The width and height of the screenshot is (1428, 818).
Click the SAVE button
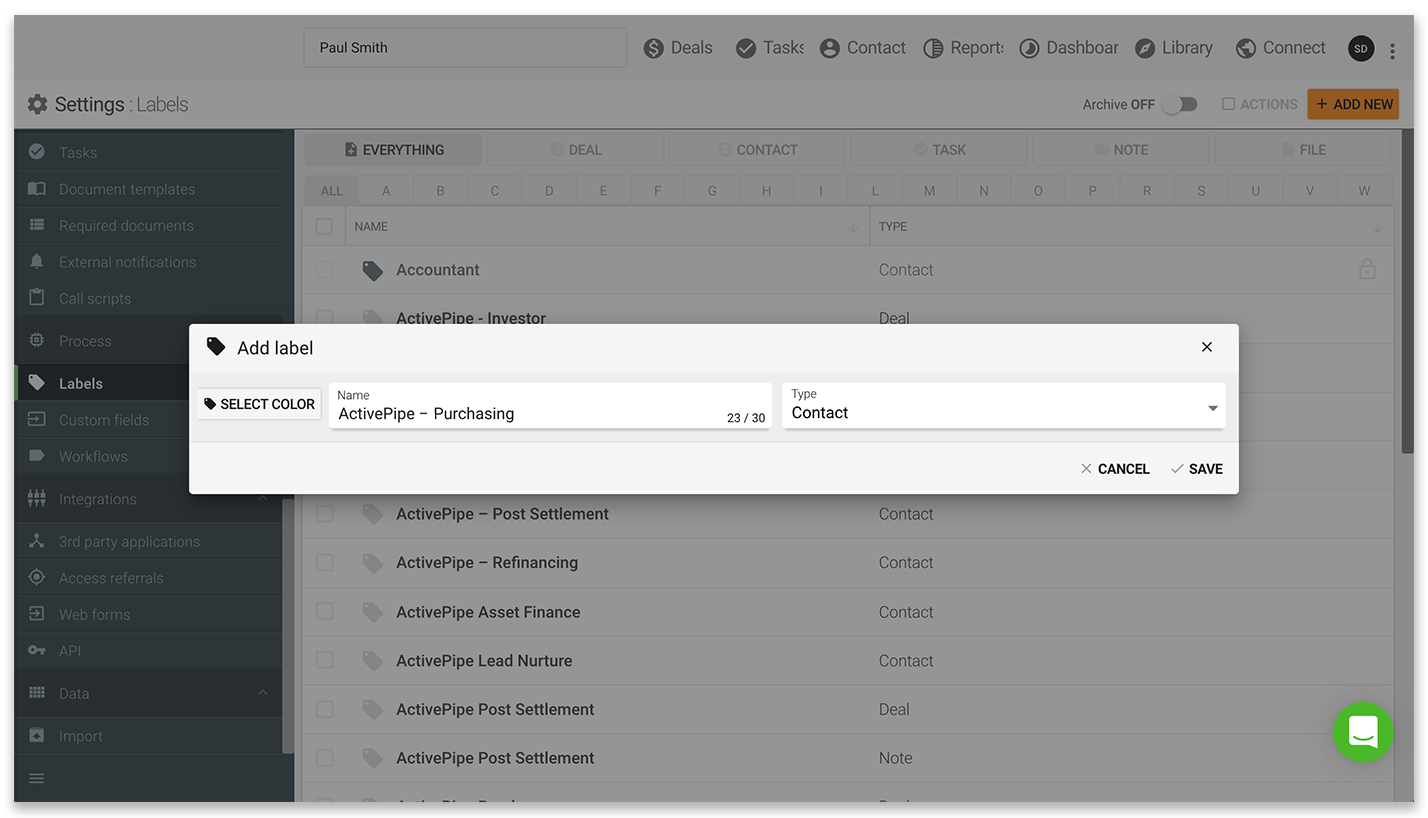click(1197, 469)
